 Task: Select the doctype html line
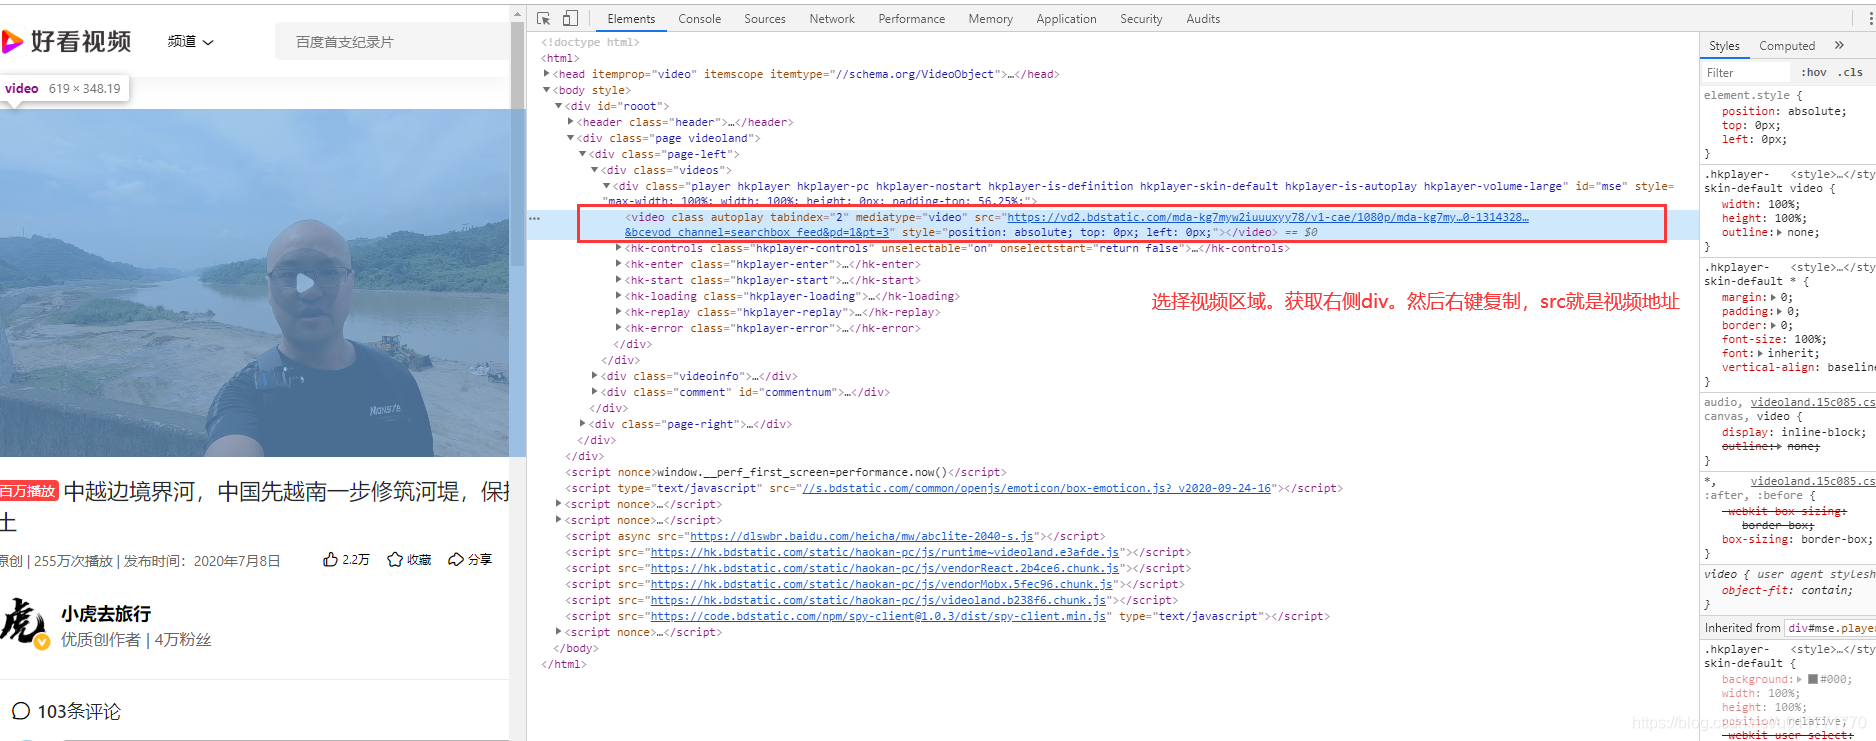coord(589,42)
